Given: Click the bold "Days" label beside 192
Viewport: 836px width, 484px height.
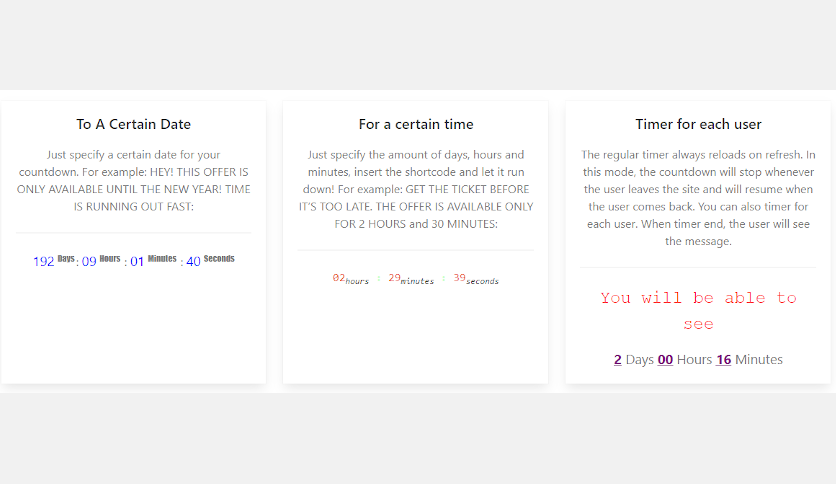Looking at the screenshot, I should point(67,259).
